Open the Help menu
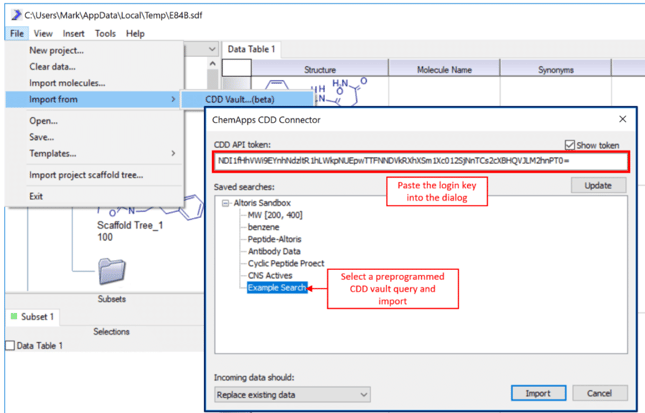The width and height of the screenshot is (645, 413). pyautogui.click(x=135, y=34)
